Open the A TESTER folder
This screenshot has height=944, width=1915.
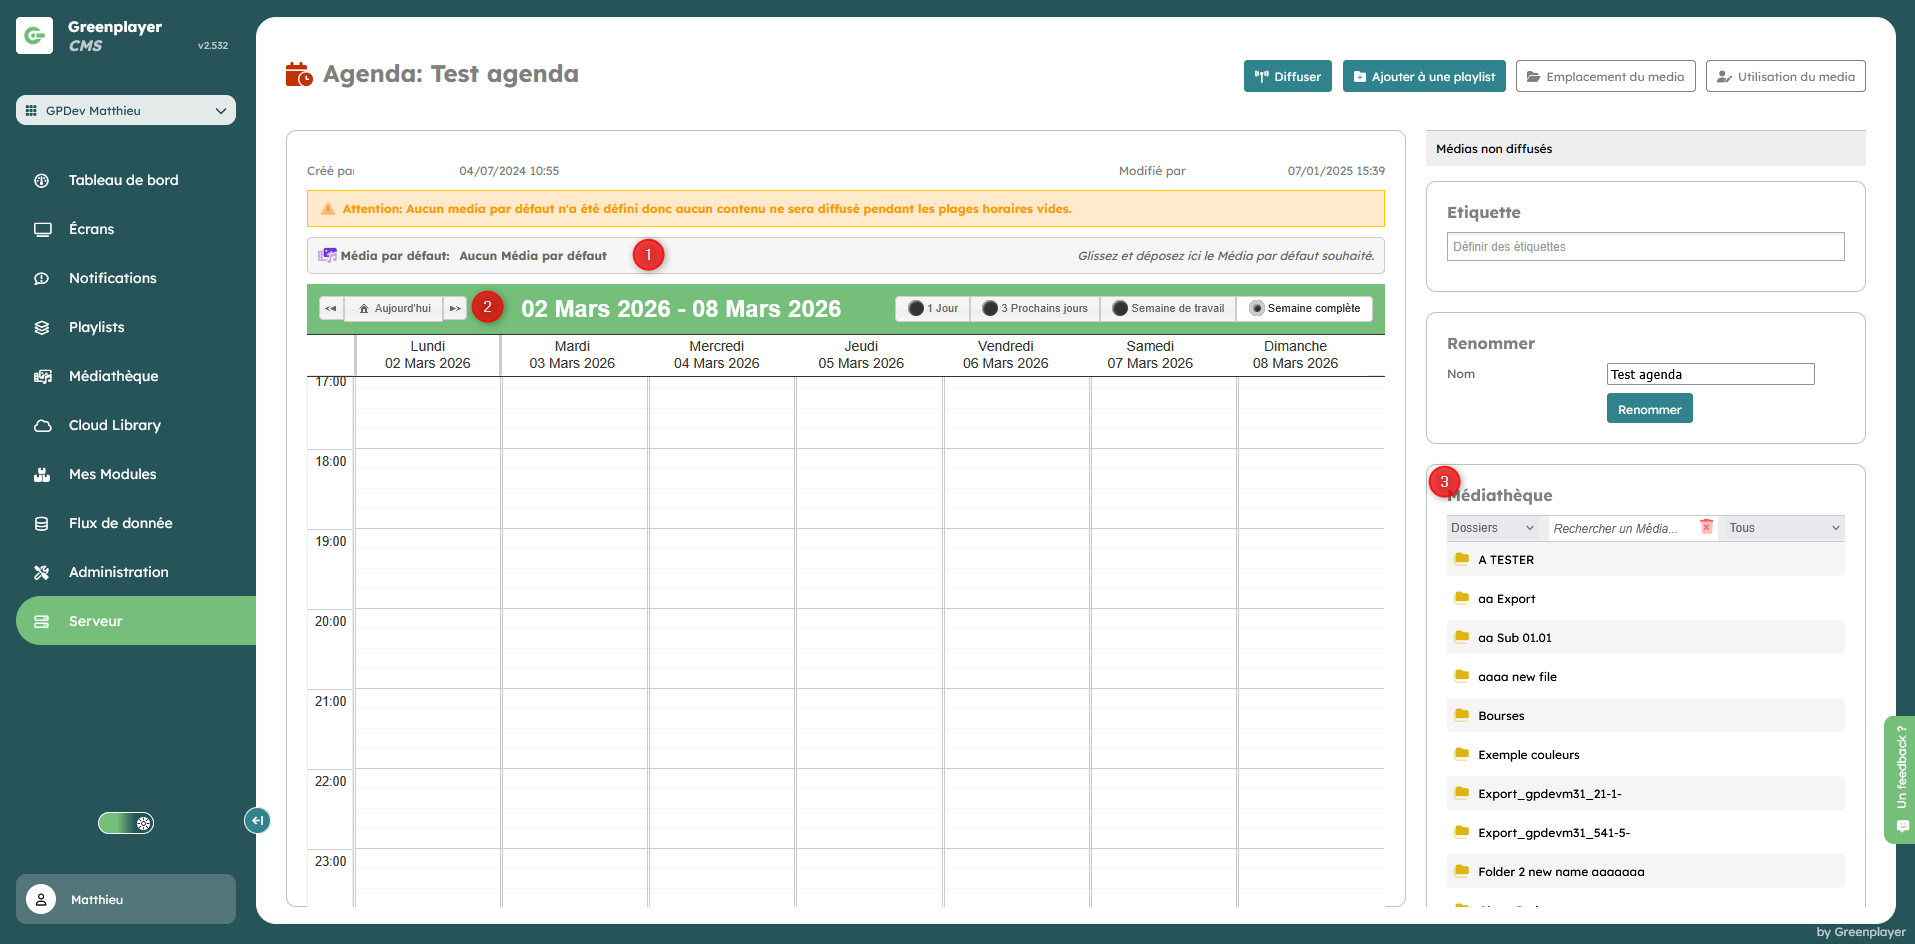1505,560
